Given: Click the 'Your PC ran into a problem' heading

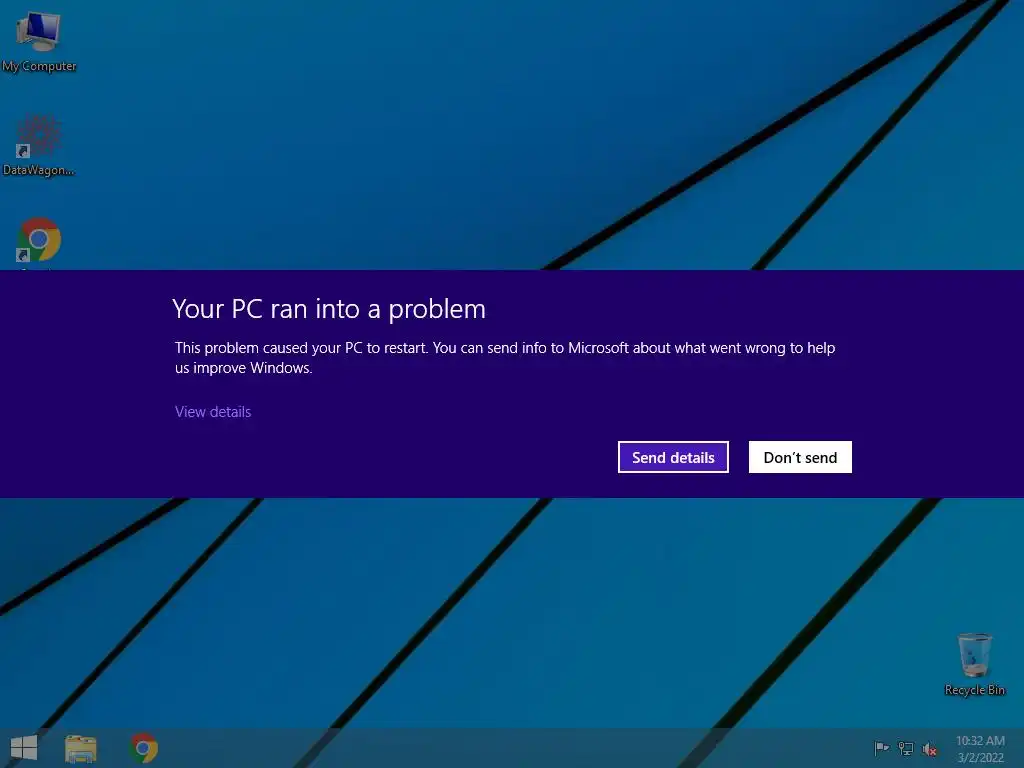Looking at the screenshot, I should click(x=329, y=309).
